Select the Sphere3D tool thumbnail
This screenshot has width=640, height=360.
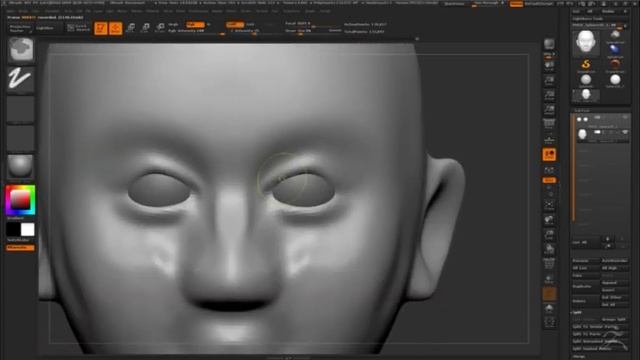click(586, 80)
